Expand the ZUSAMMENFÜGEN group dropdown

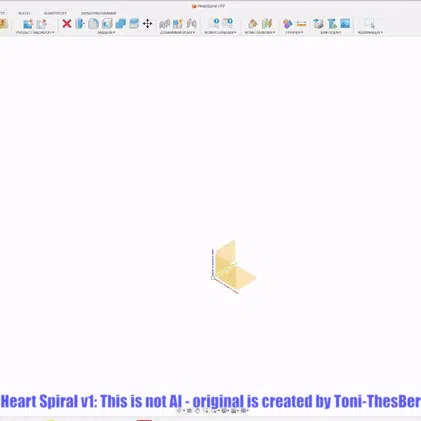177,32
